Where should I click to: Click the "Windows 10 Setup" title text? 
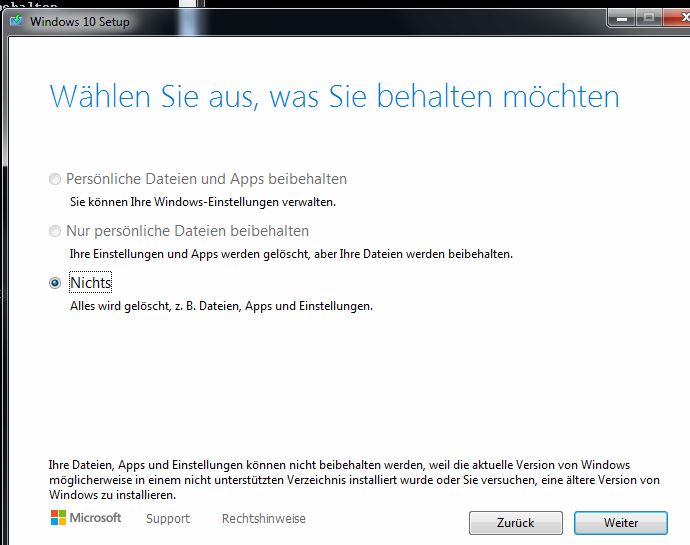tap(80, 22)
